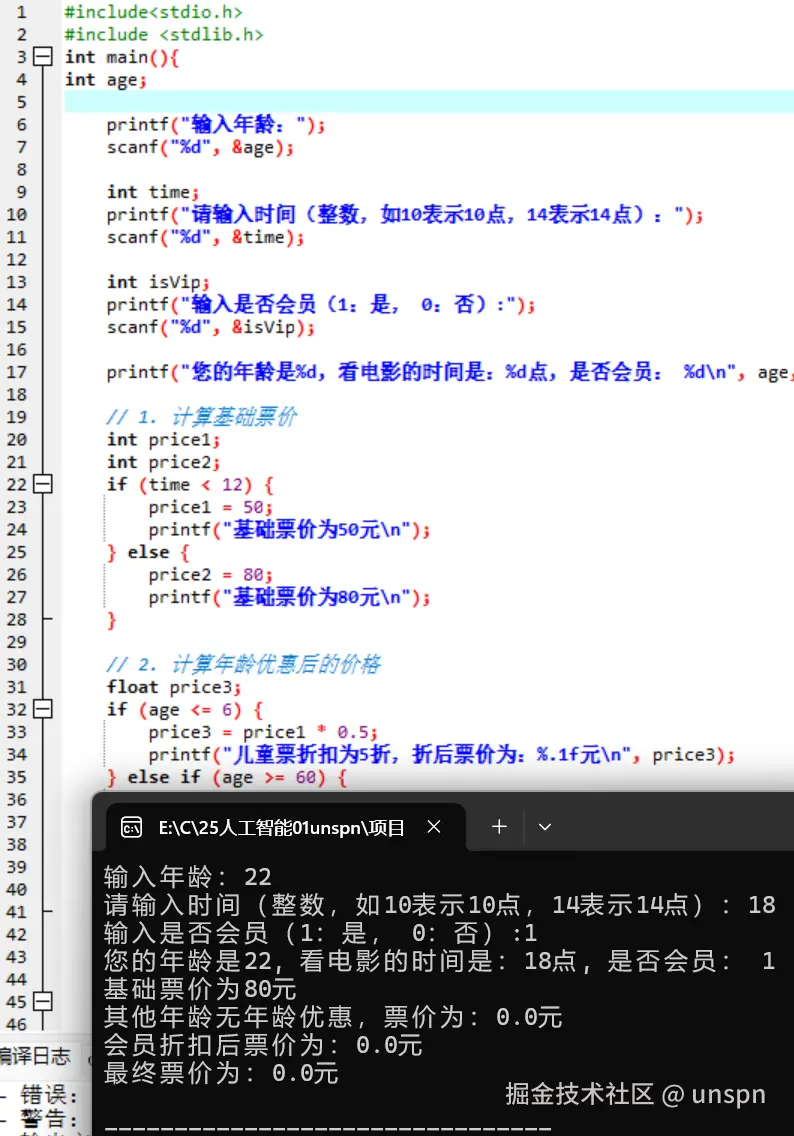
Task: Click the printf 儿童票折扣为5折 statement
Action: (x=441, y=755)
